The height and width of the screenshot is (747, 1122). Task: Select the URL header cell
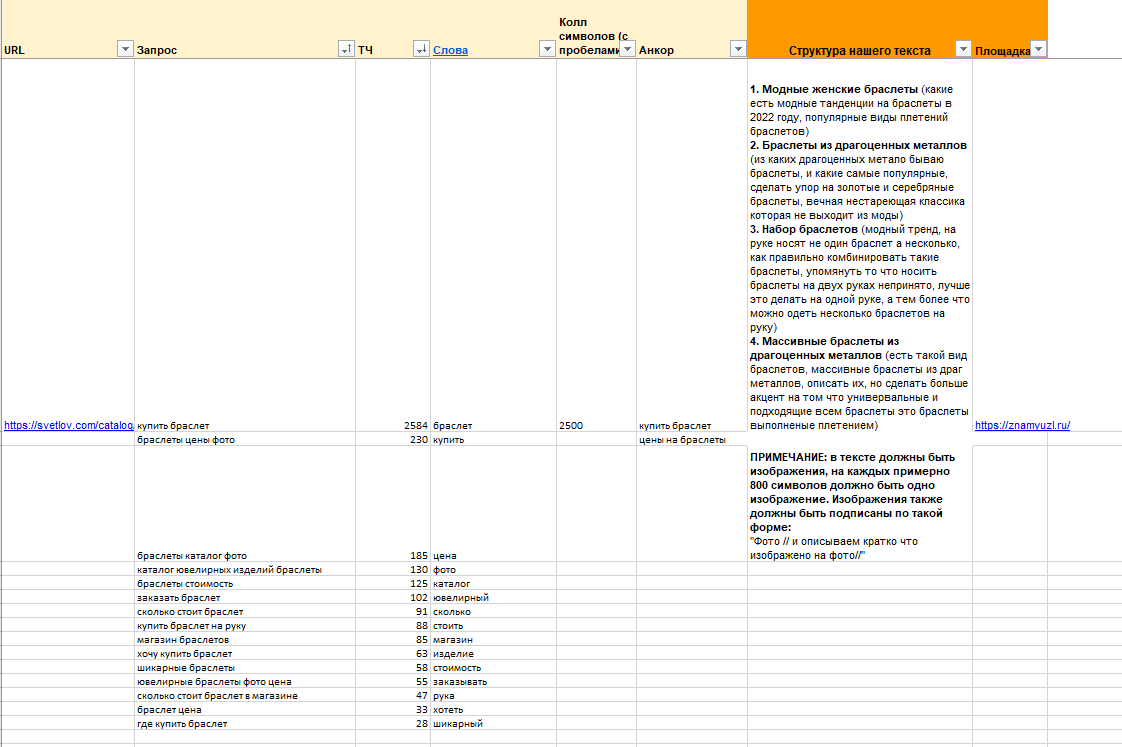point(67,29)
